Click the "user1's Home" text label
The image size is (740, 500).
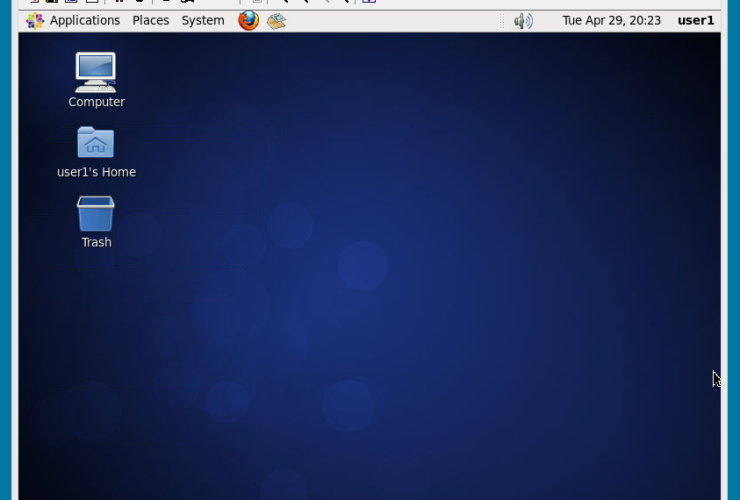tap(96, 172)
